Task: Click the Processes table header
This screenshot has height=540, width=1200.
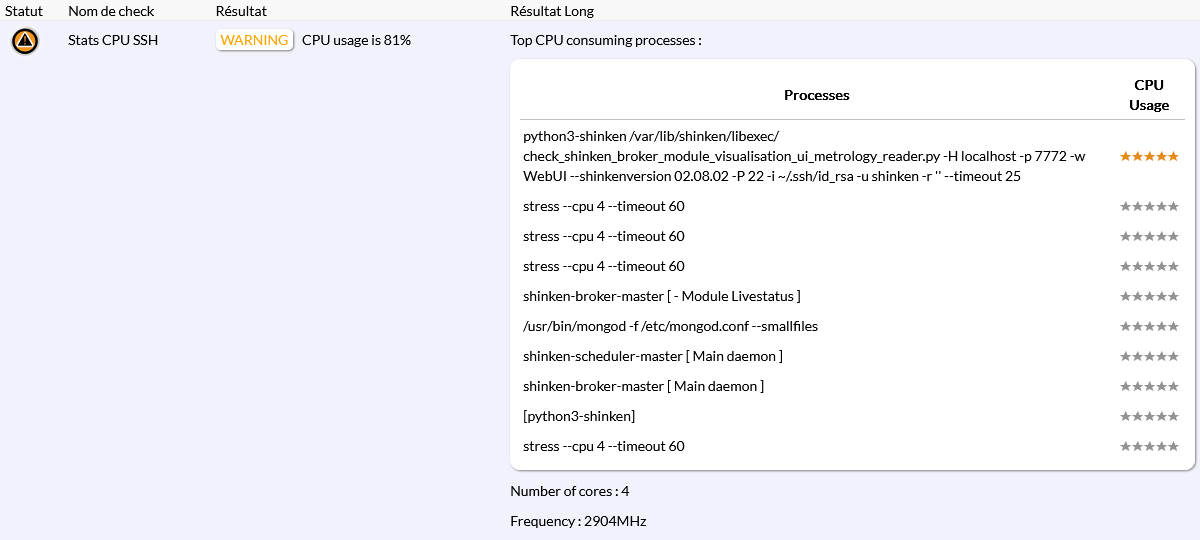Action: pos(816,95)
